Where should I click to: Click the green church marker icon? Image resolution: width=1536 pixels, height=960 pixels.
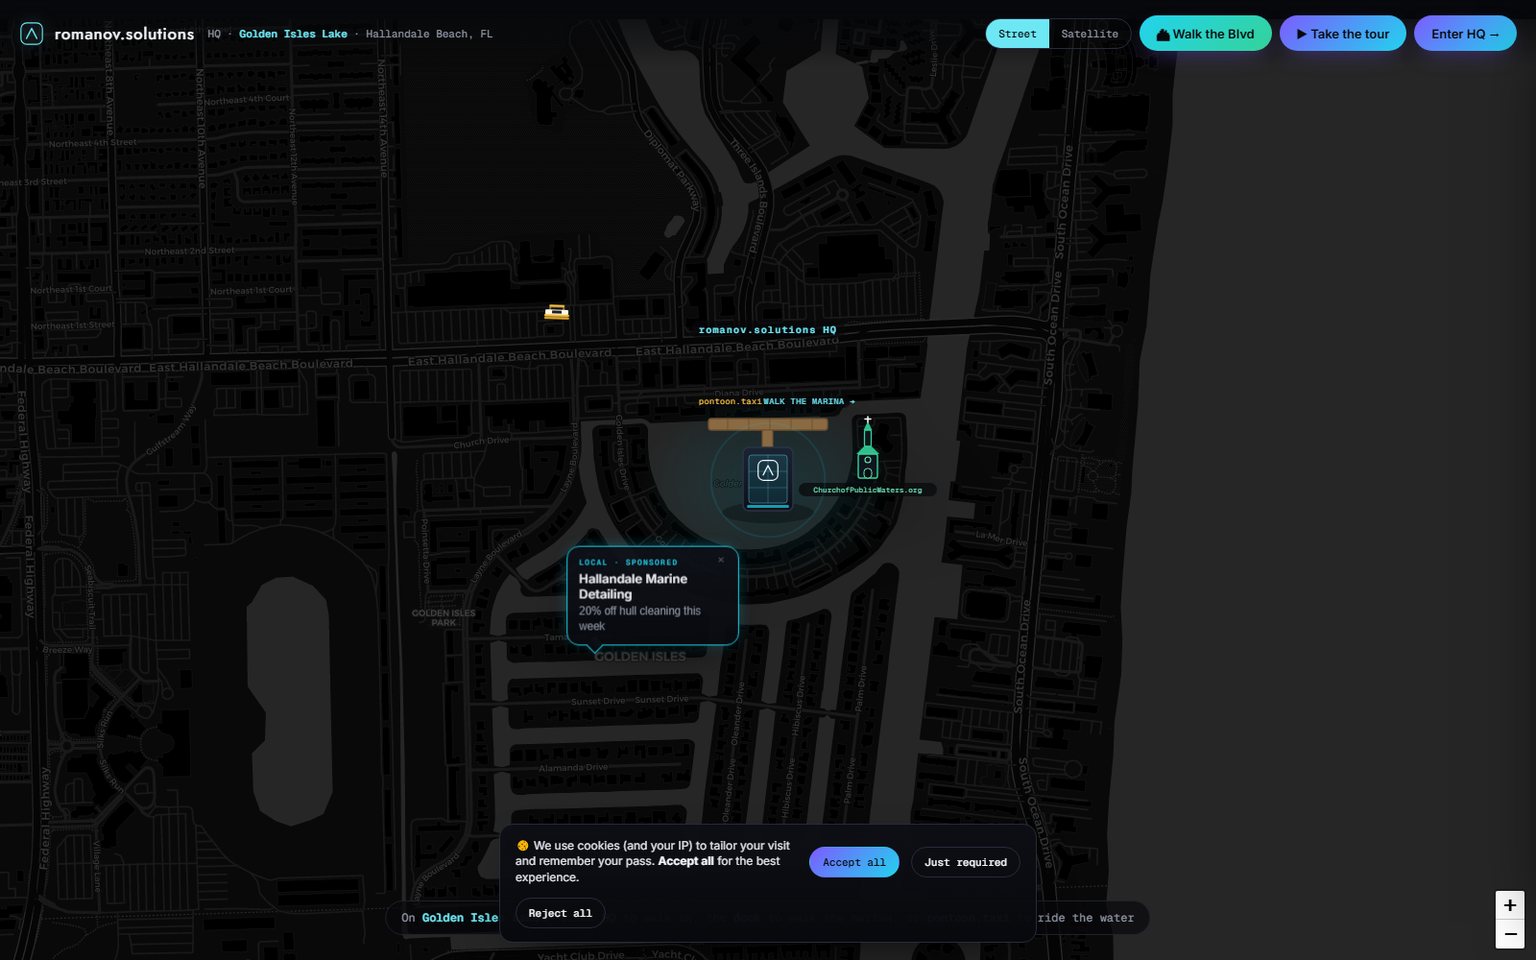coord(868,449)
